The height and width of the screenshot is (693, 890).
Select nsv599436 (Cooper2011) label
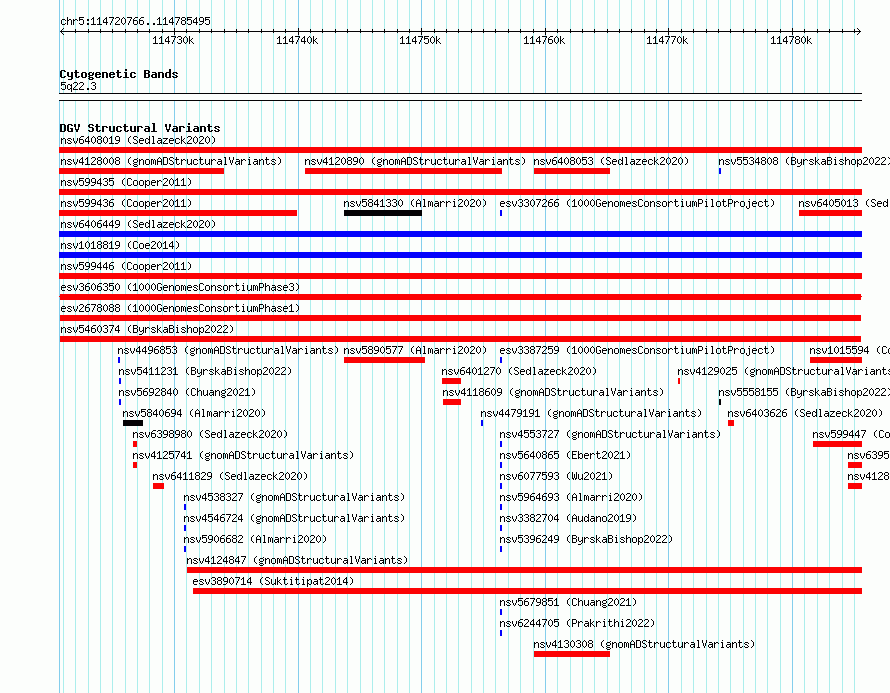[x=126, y=203]
